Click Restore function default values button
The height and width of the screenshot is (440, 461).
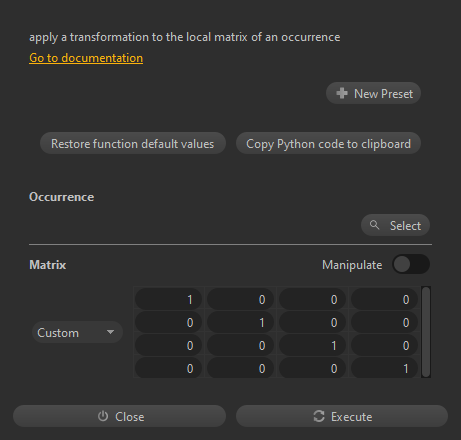(133, 143)
